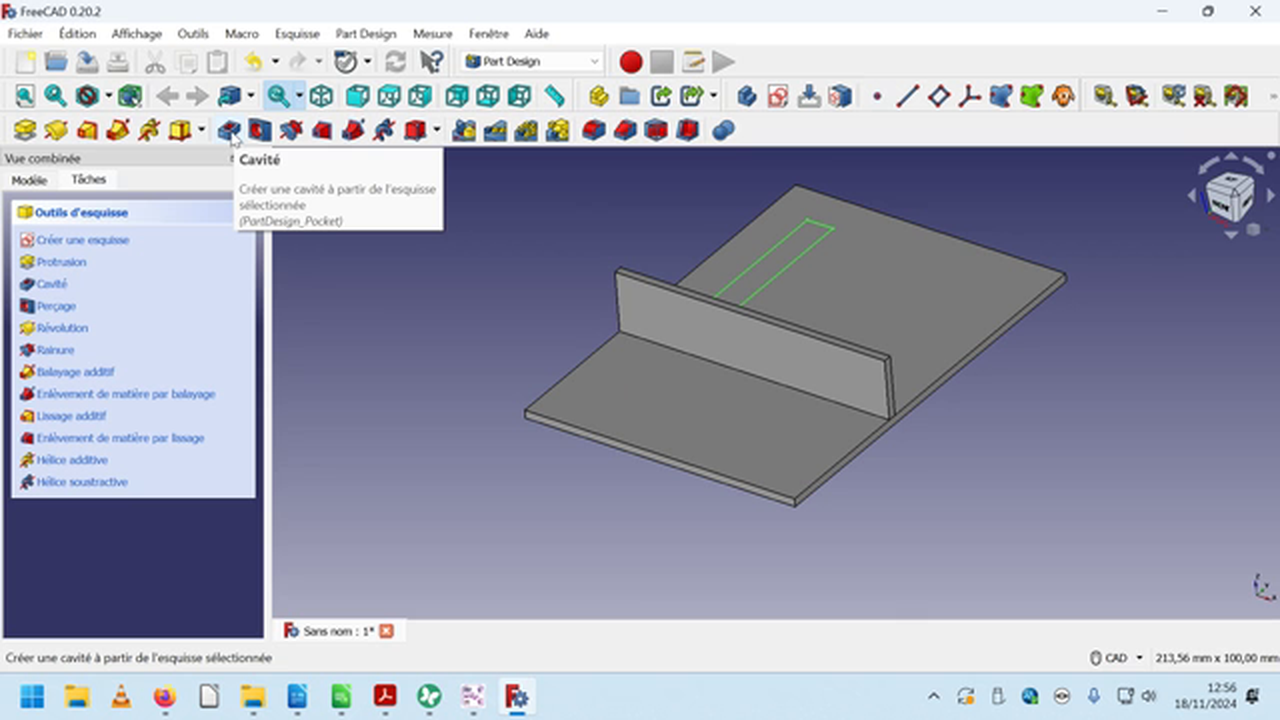Select the Measure linear tool

(553, 95)
